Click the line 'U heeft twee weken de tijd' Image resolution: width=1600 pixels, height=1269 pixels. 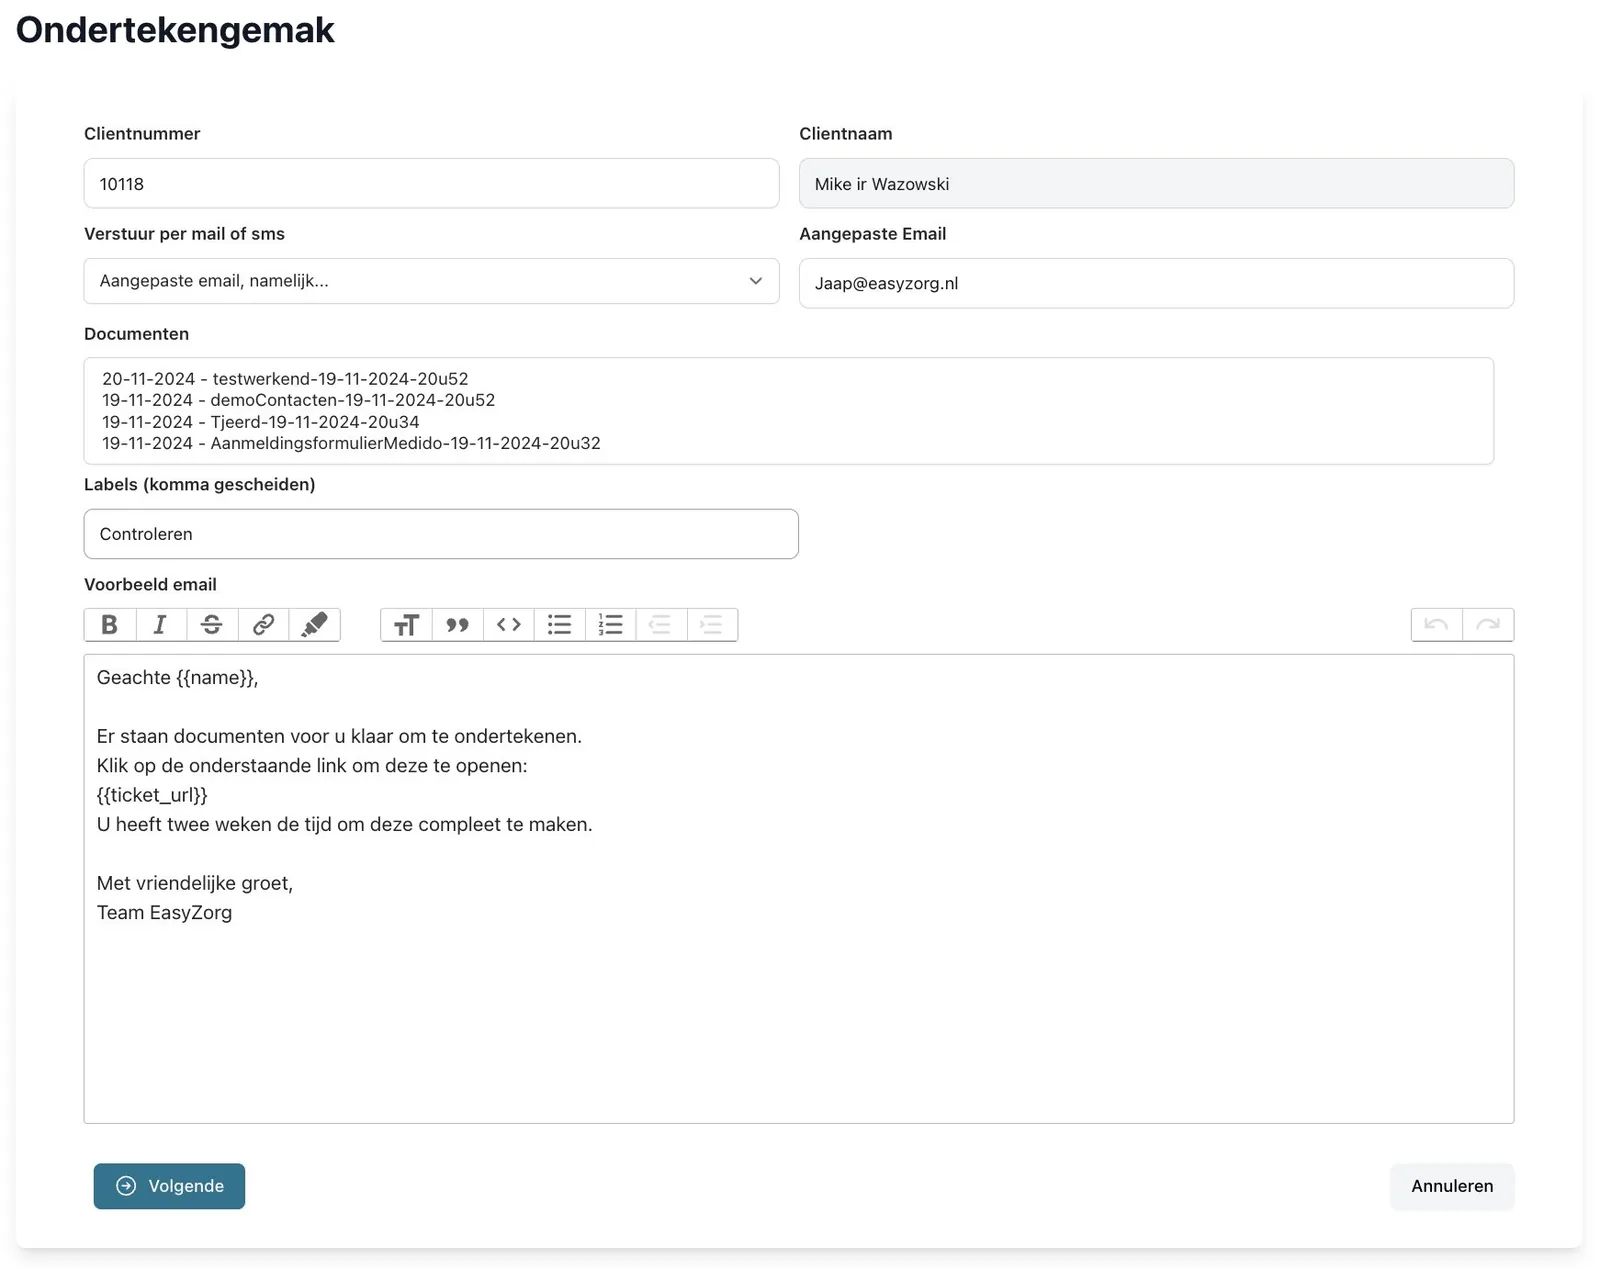pos(345,825)
